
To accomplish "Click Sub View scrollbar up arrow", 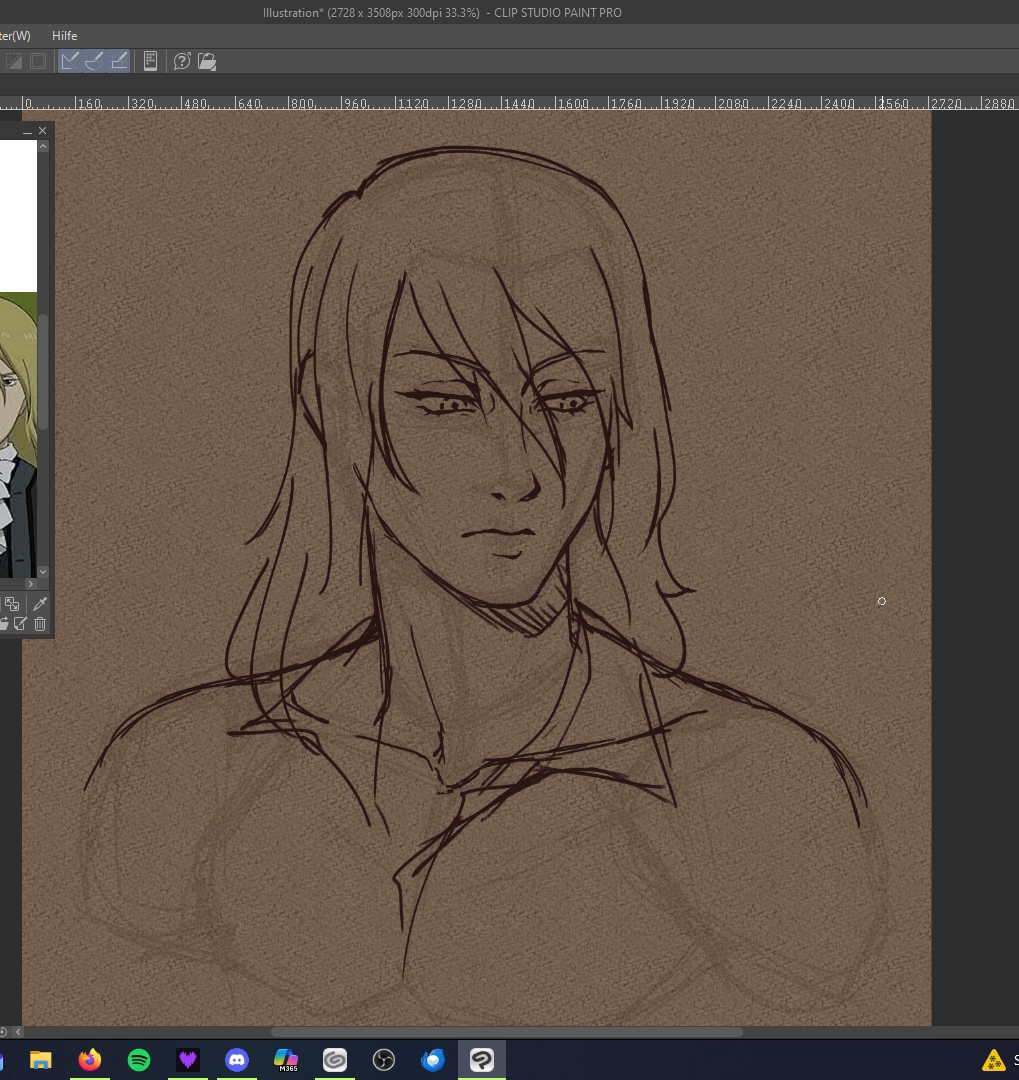I will click(43, 147).
